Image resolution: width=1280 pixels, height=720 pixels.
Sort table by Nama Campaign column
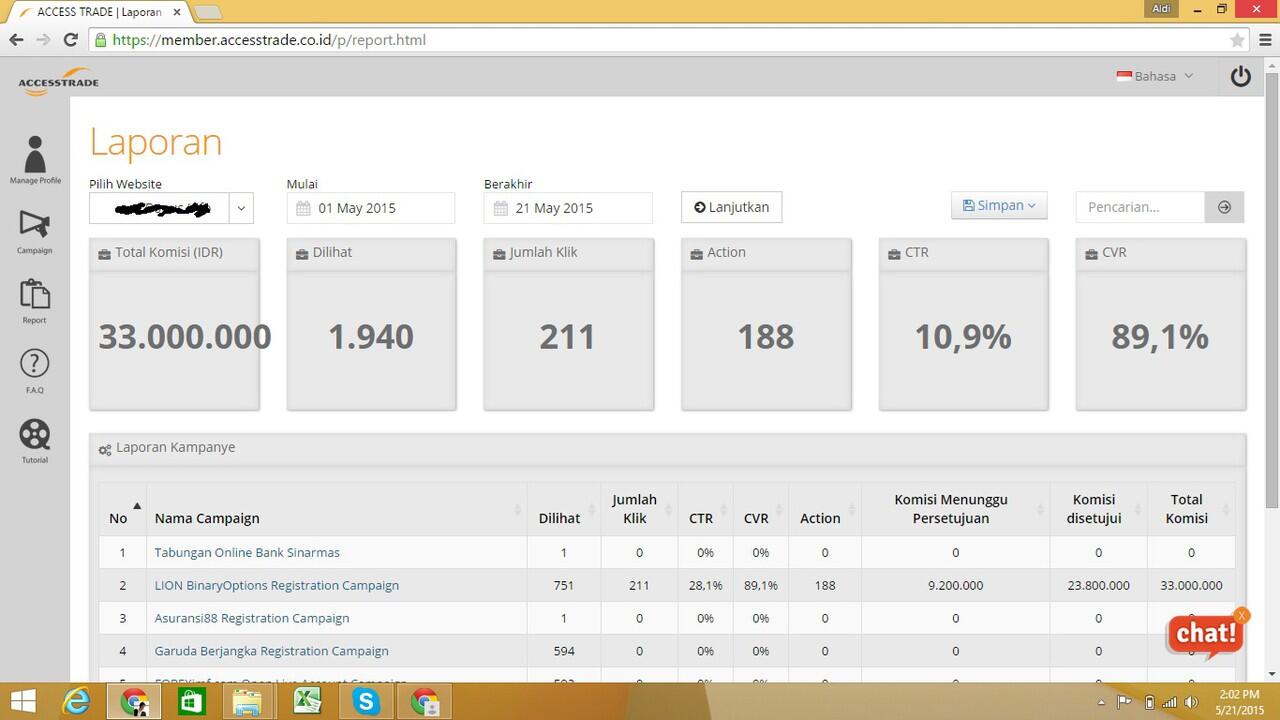pyautogui.click(x=336, y=510)
